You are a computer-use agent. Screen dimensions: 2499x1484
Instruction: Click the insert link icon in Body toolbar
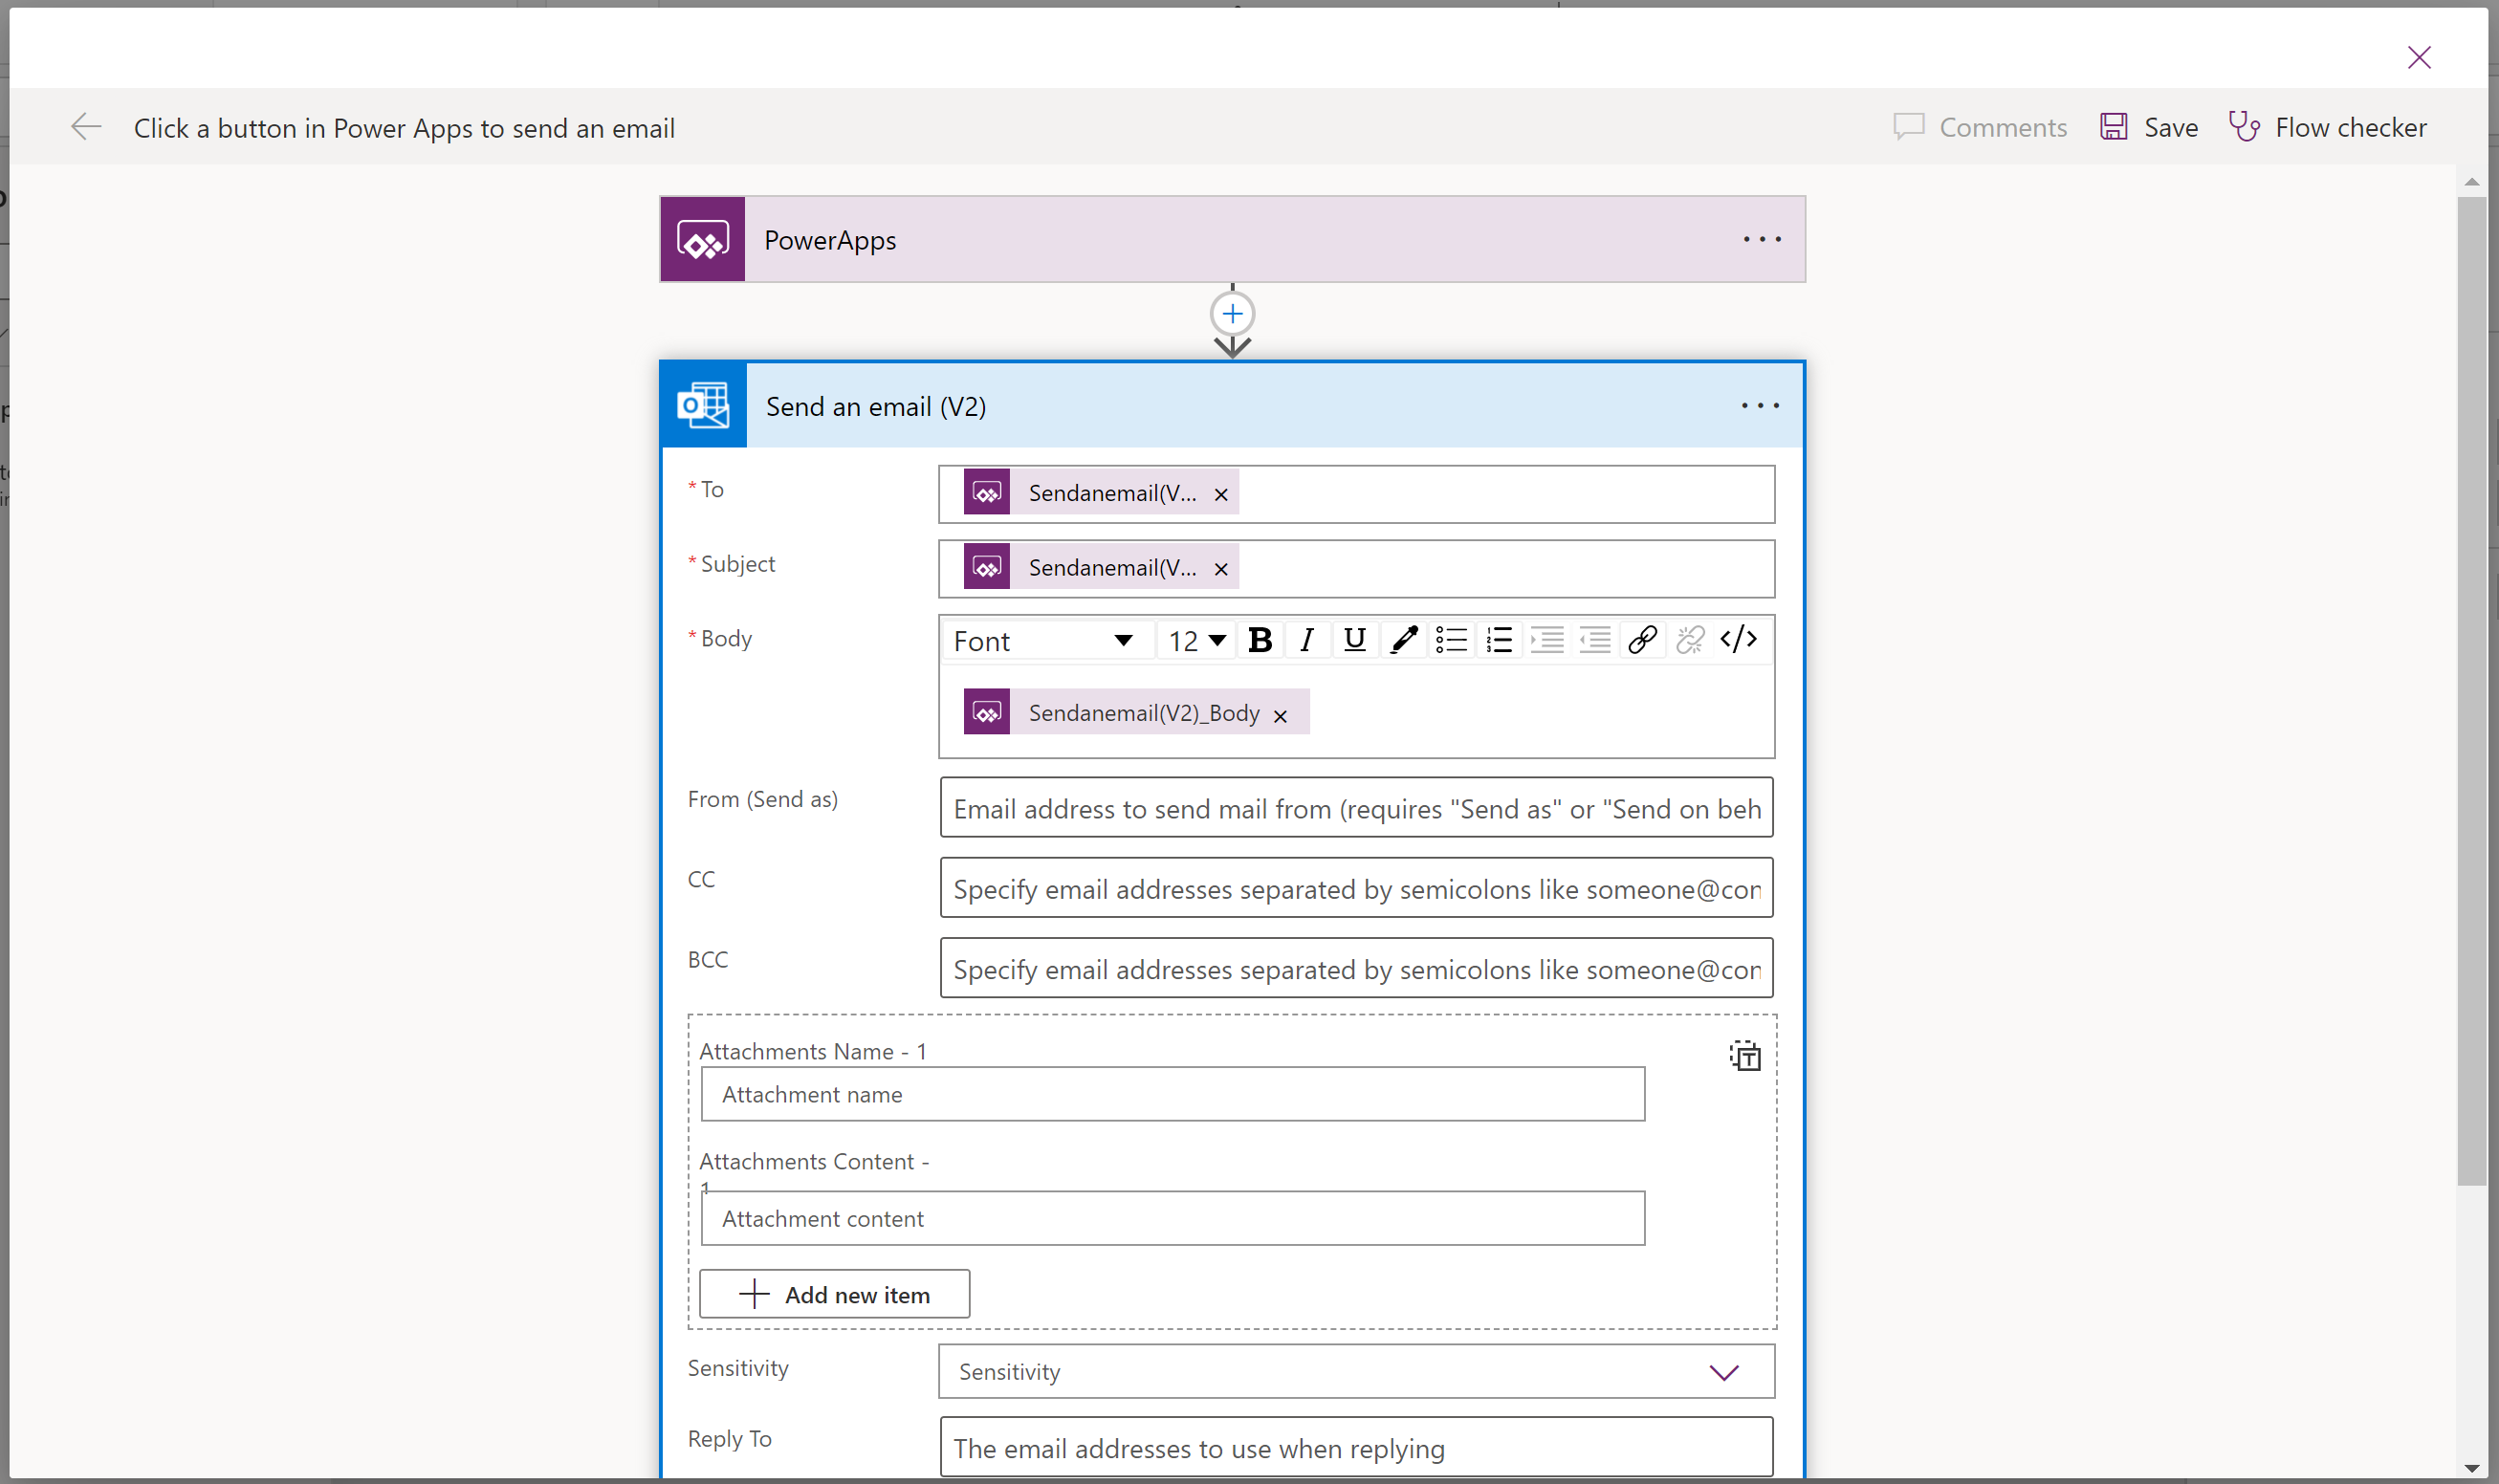click(x=1642, y=640)
